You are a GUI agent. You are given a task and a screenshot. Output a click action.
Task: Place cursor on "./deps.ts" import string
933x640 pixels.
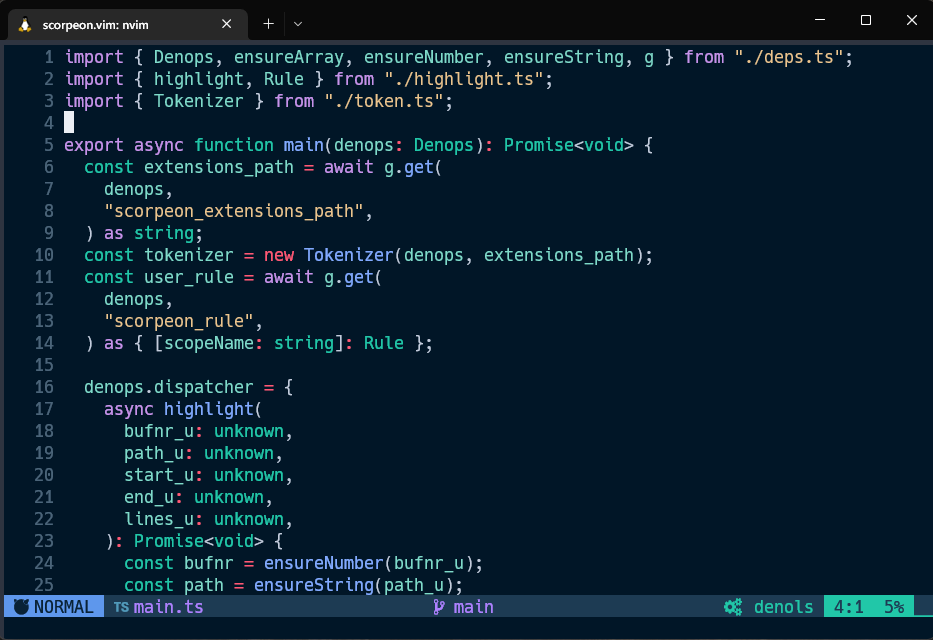click(x=788, y=57)
